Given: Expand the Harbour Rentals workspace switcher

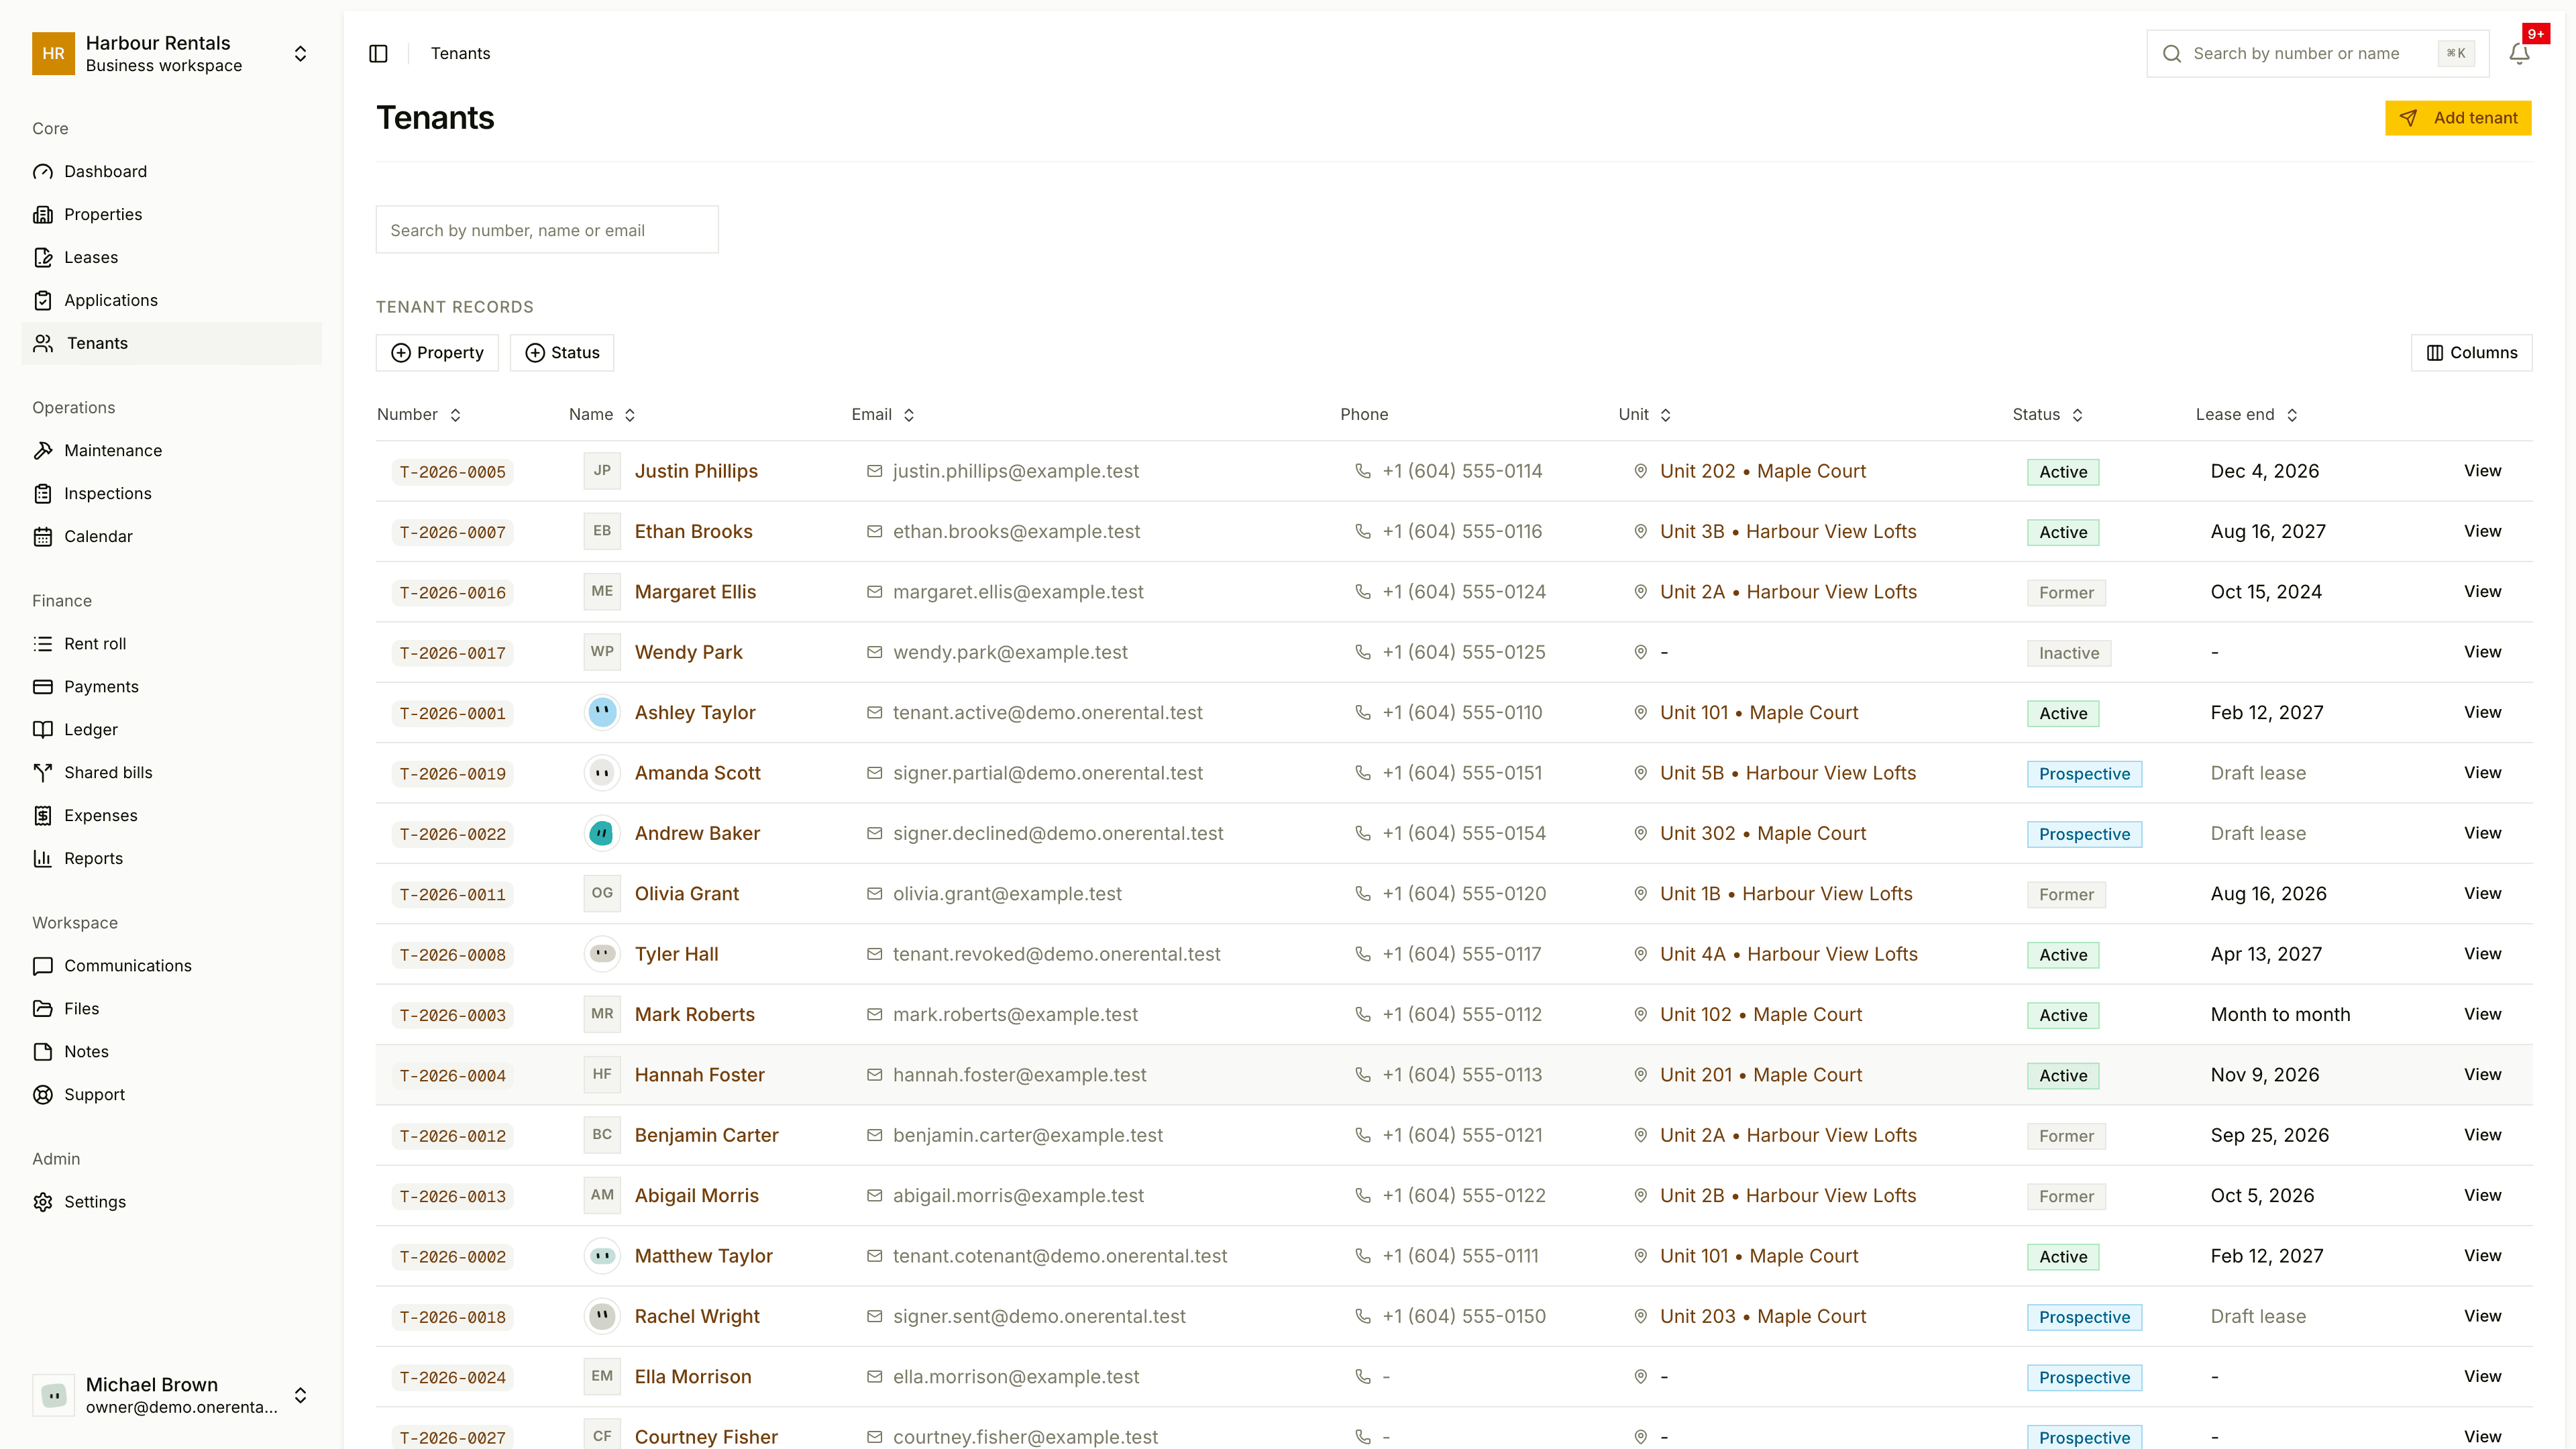Looking at the screenshot, I should coord(300,54).
